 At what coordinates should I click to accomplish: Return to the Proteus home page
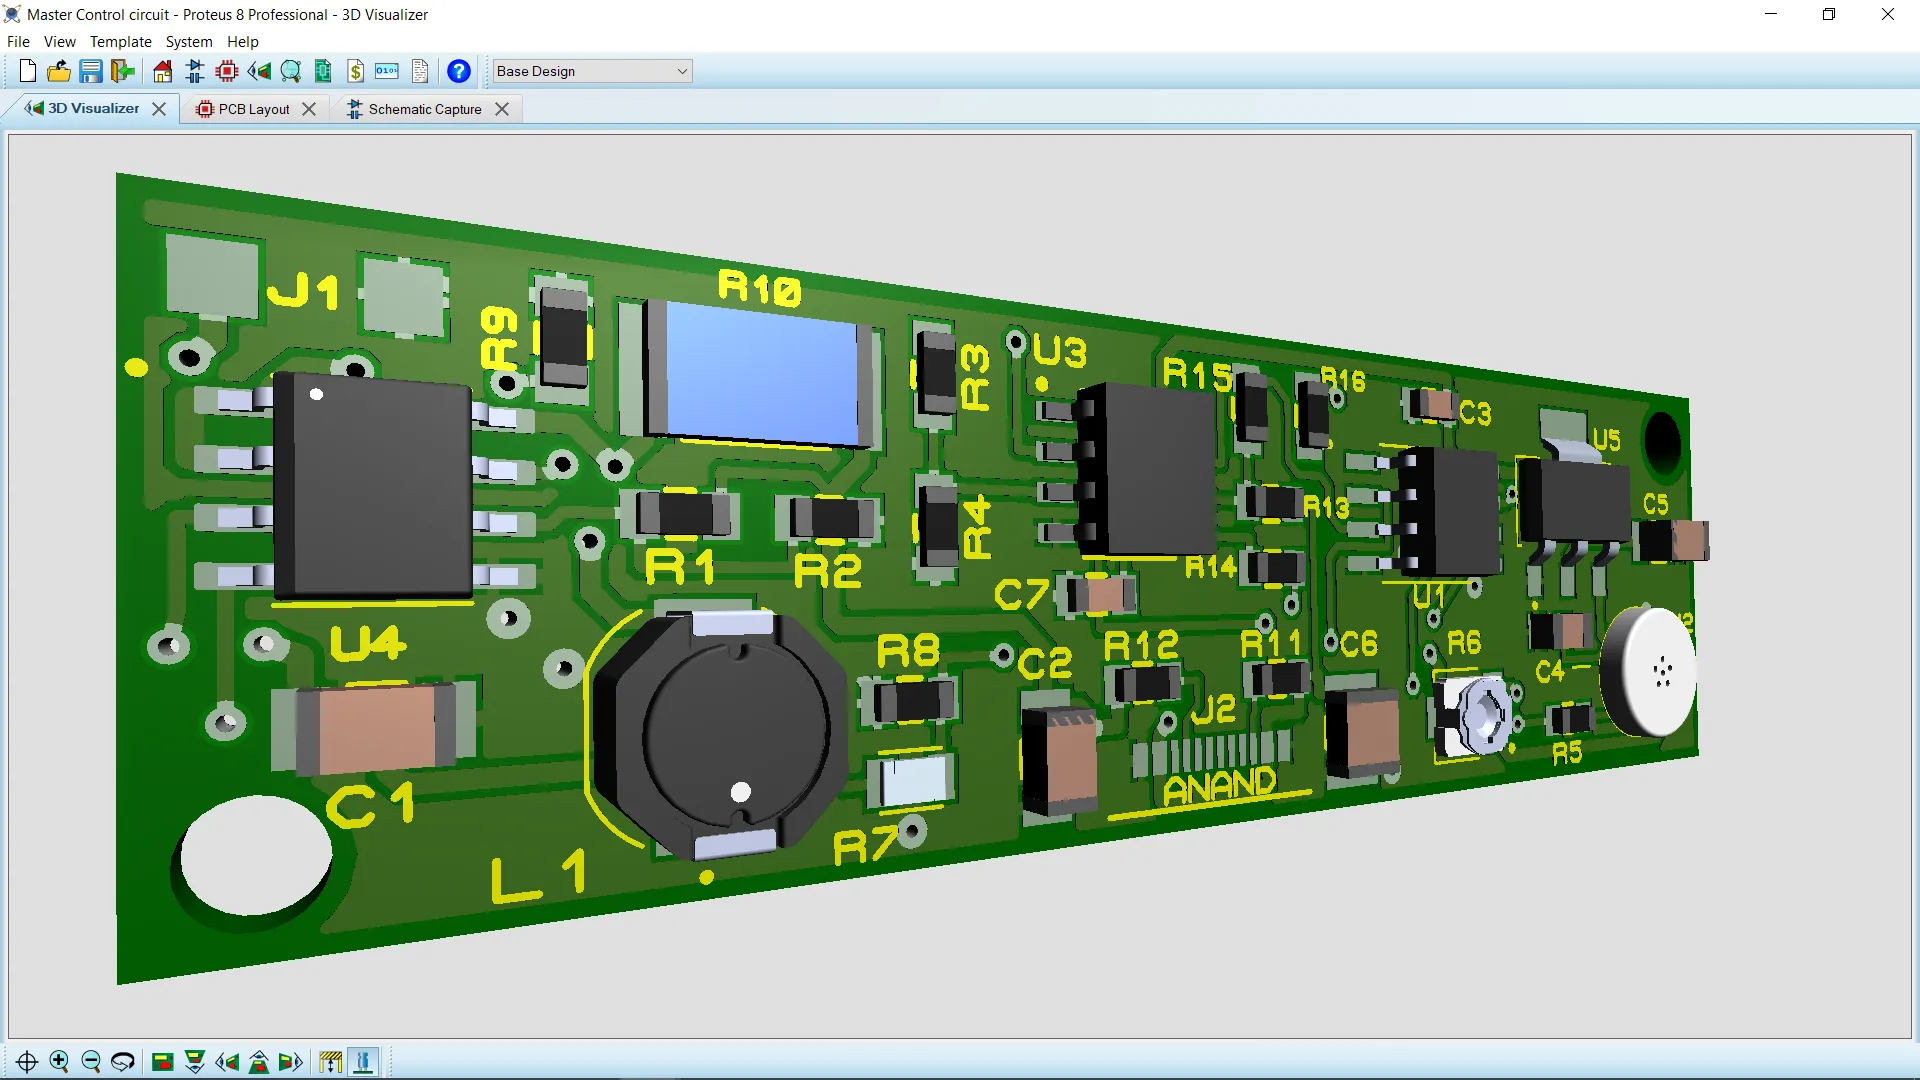pos(161,71)
